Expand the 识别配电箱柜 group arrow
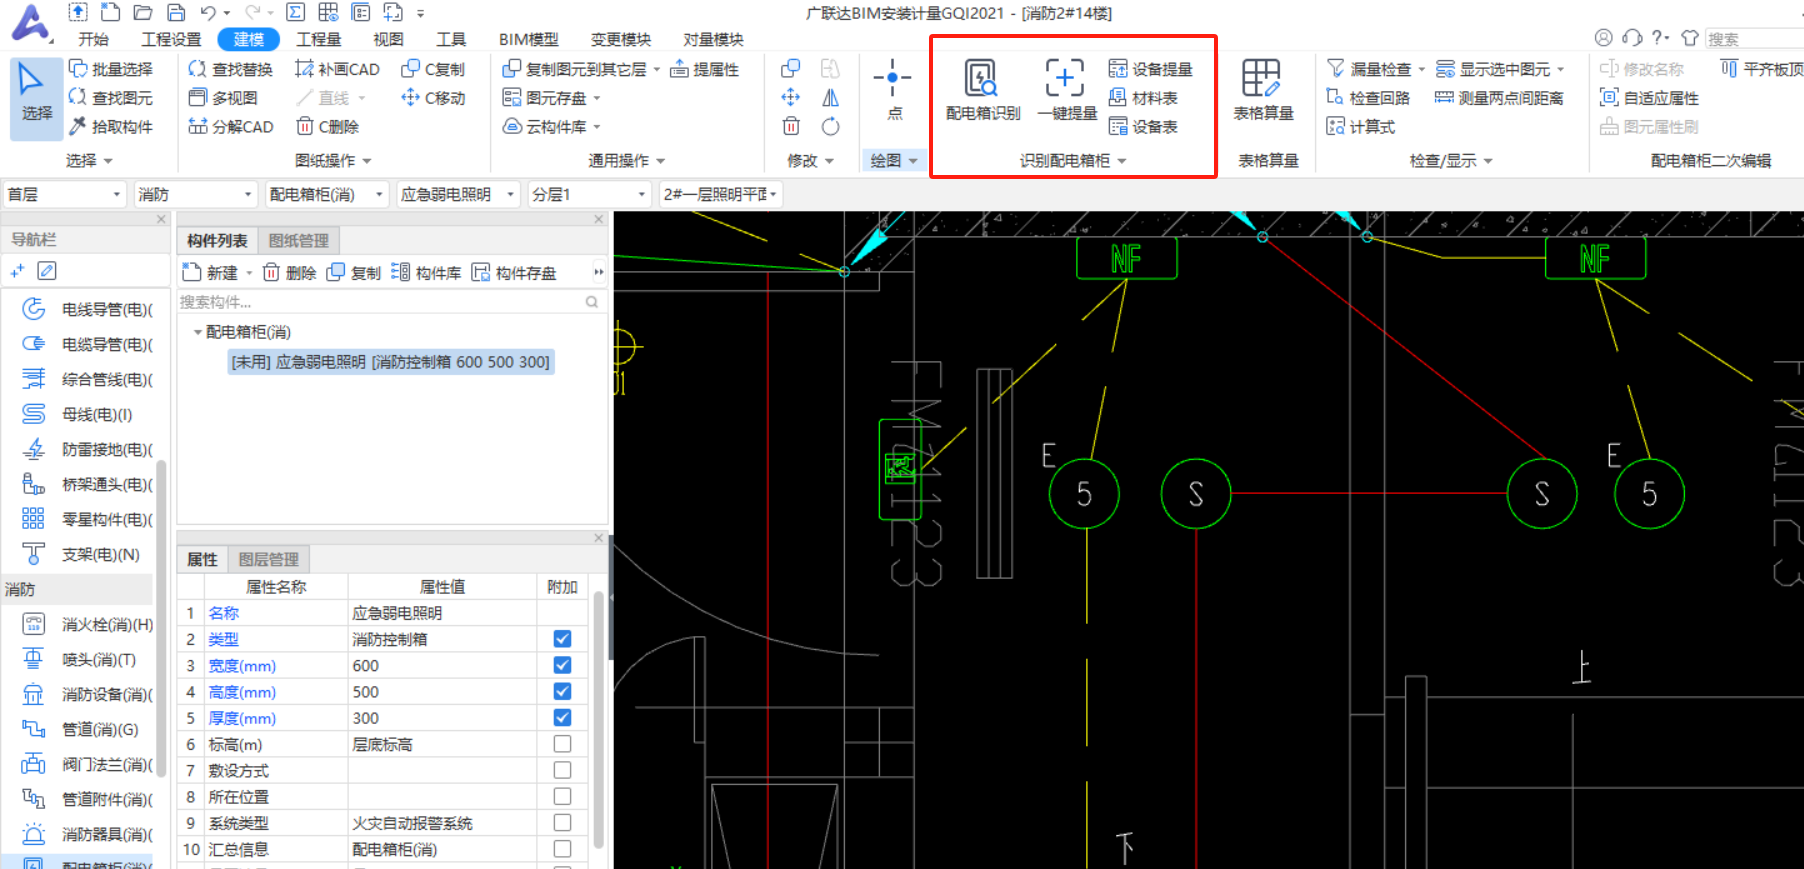The image size is (1804, 869). (x=1122, y=161)
